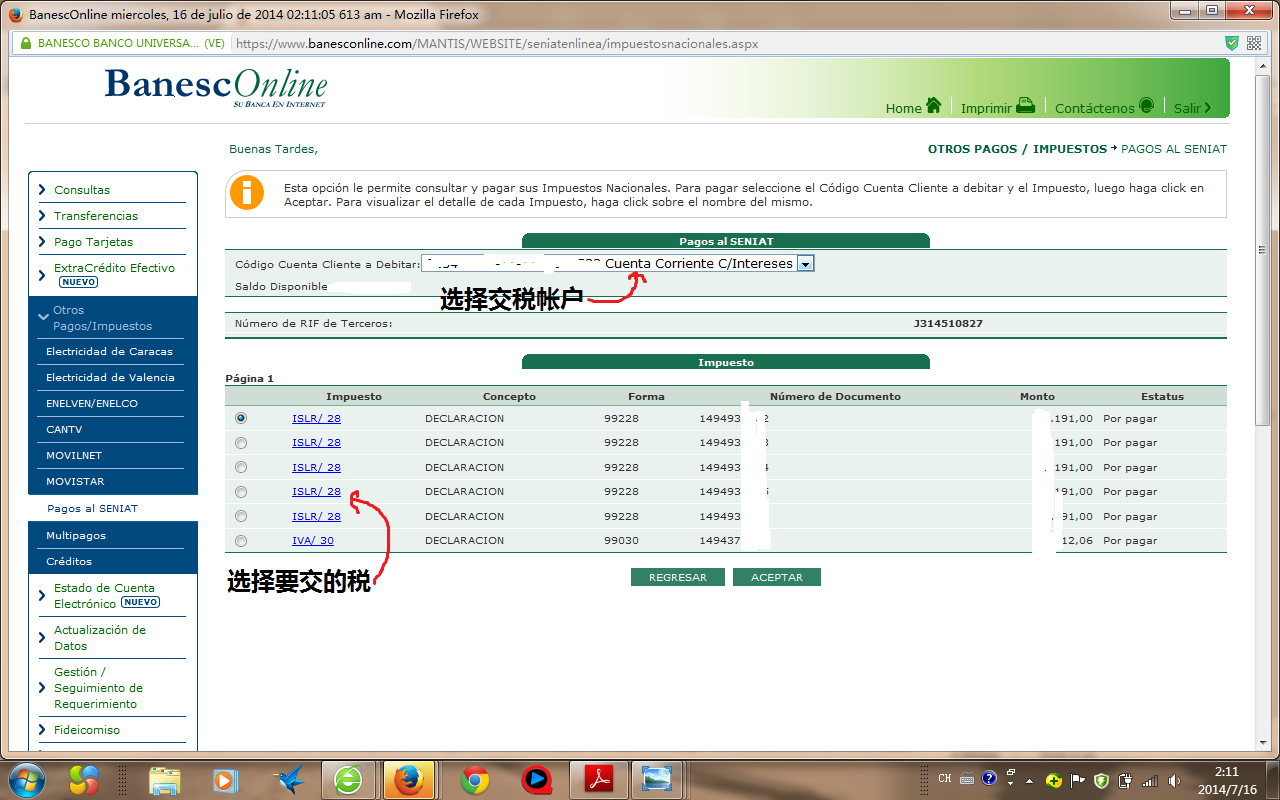This screenshot has width=1280, height=800.
Task: Open Google Chrome from the taskbar
Action: (474, 779)
